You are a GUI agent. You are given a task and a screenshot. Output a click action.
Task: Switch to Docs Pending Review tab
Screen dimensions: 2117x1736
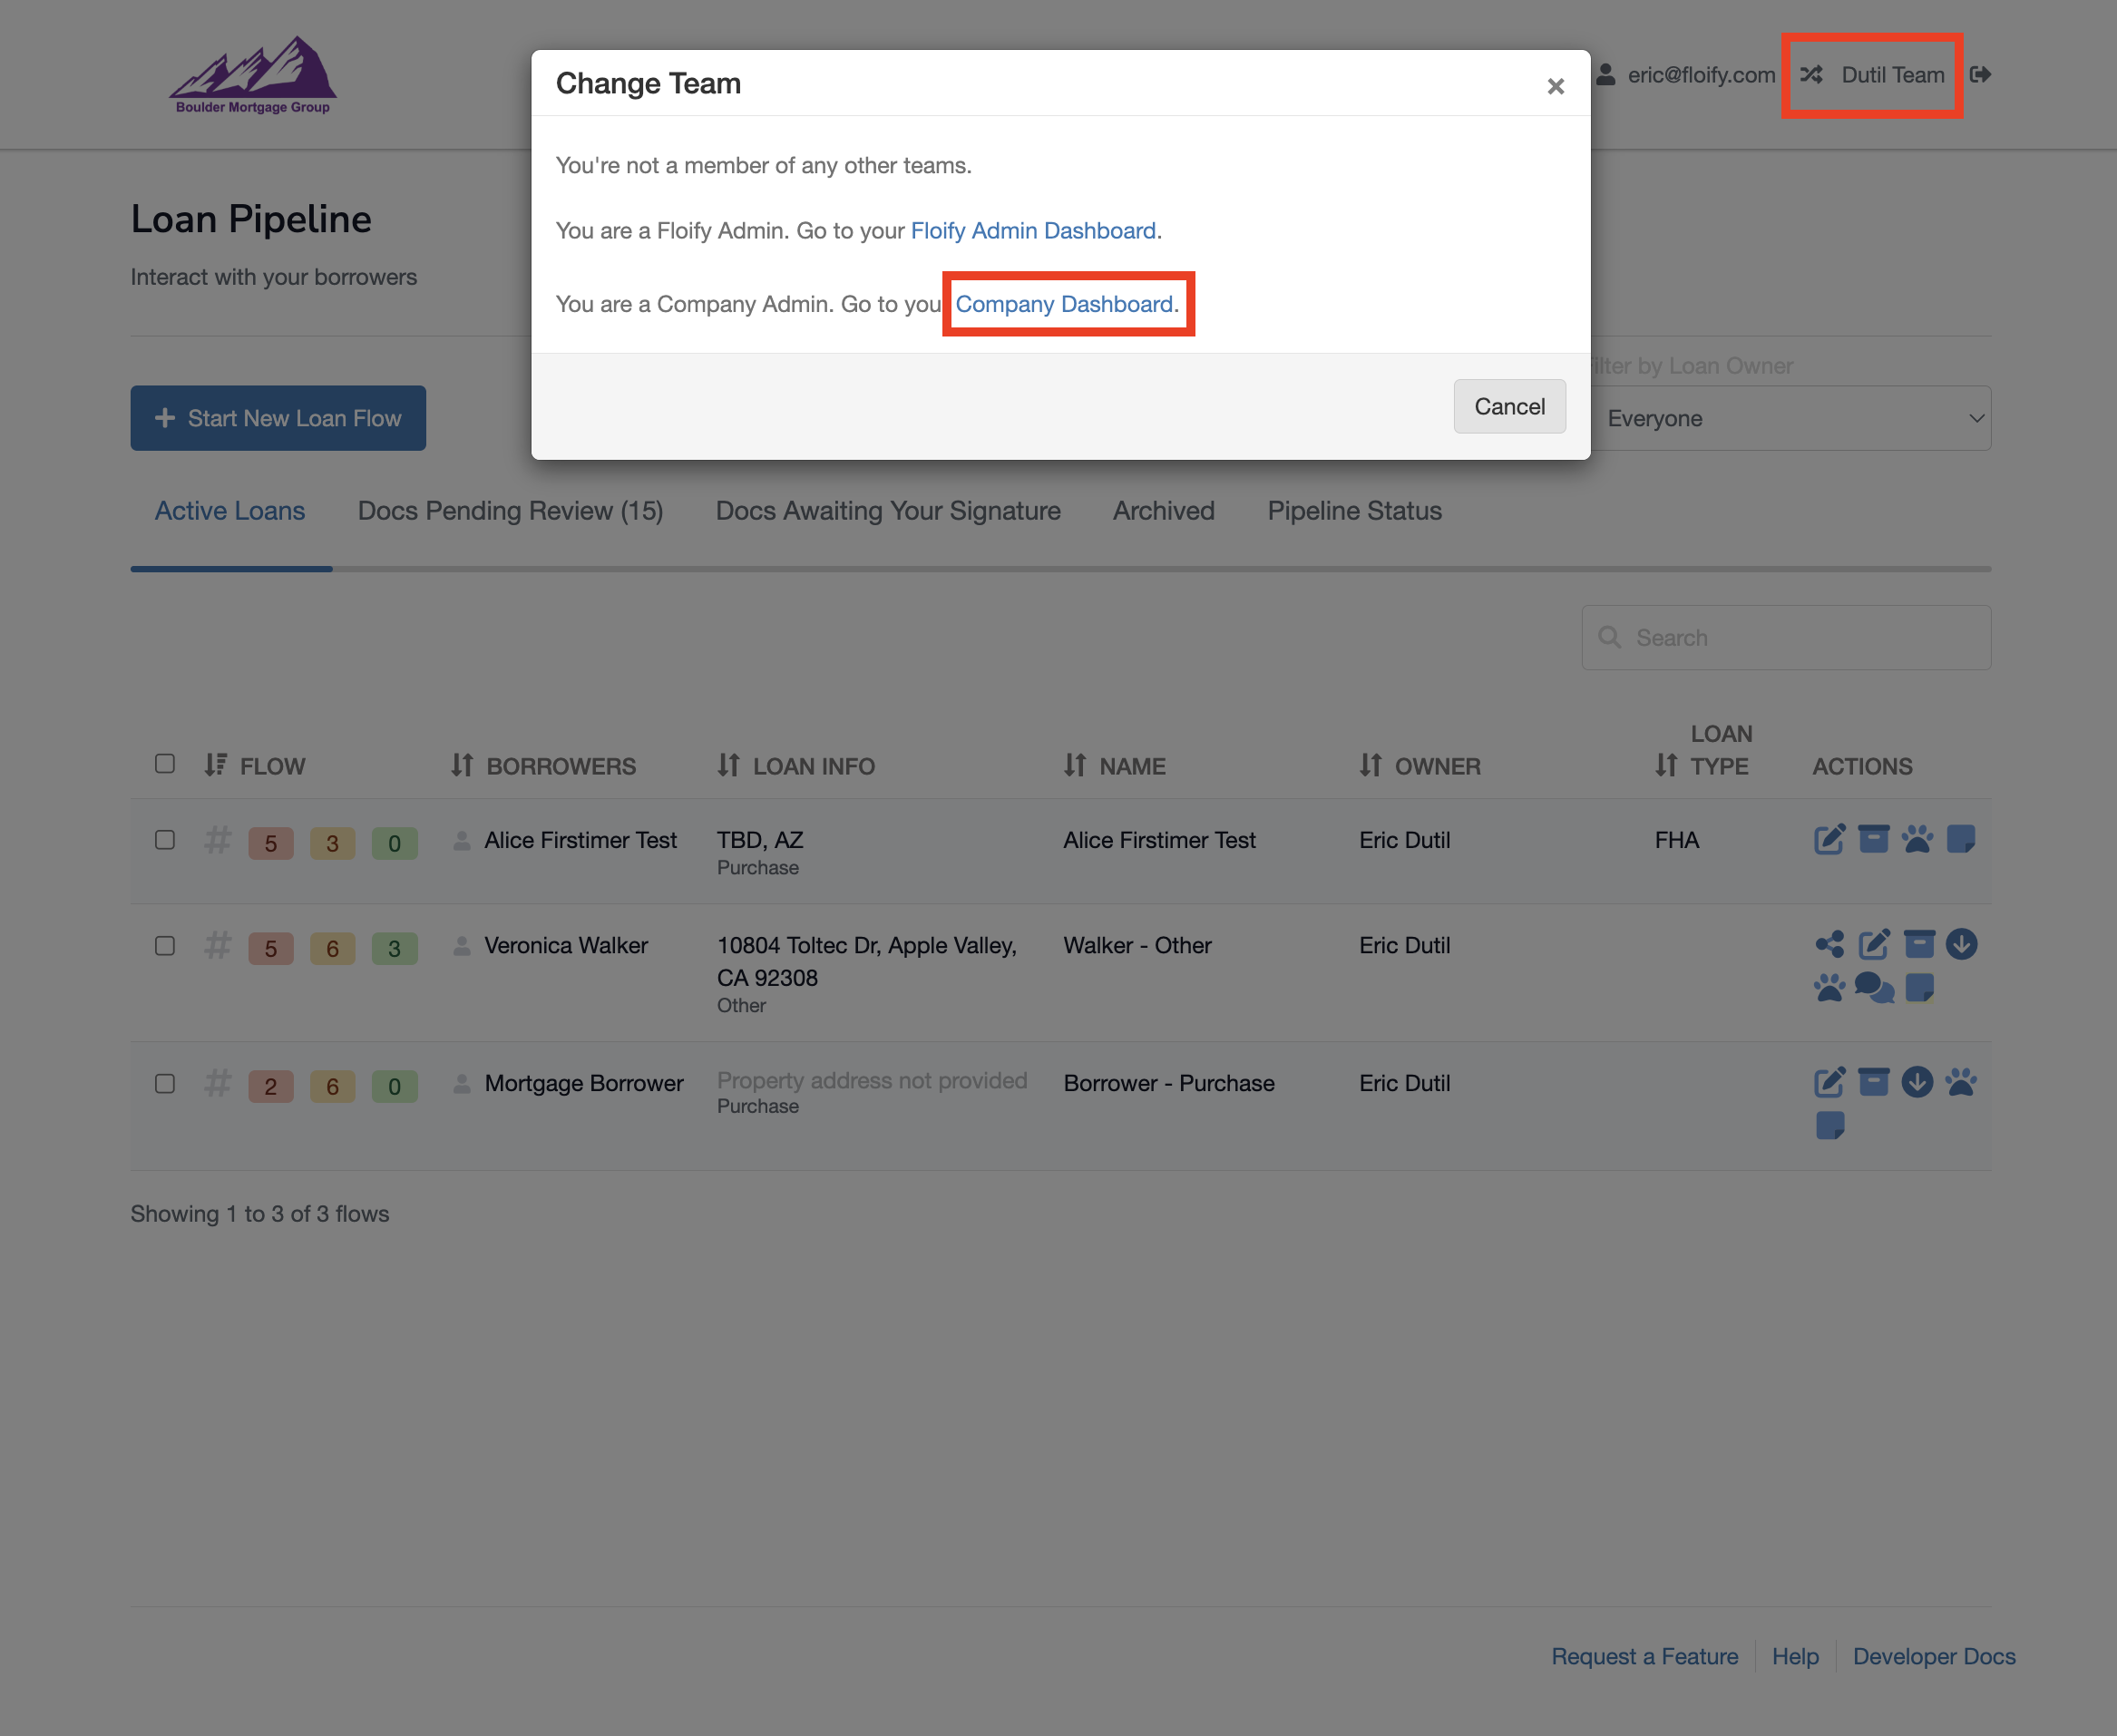click(x=510, y=511)
